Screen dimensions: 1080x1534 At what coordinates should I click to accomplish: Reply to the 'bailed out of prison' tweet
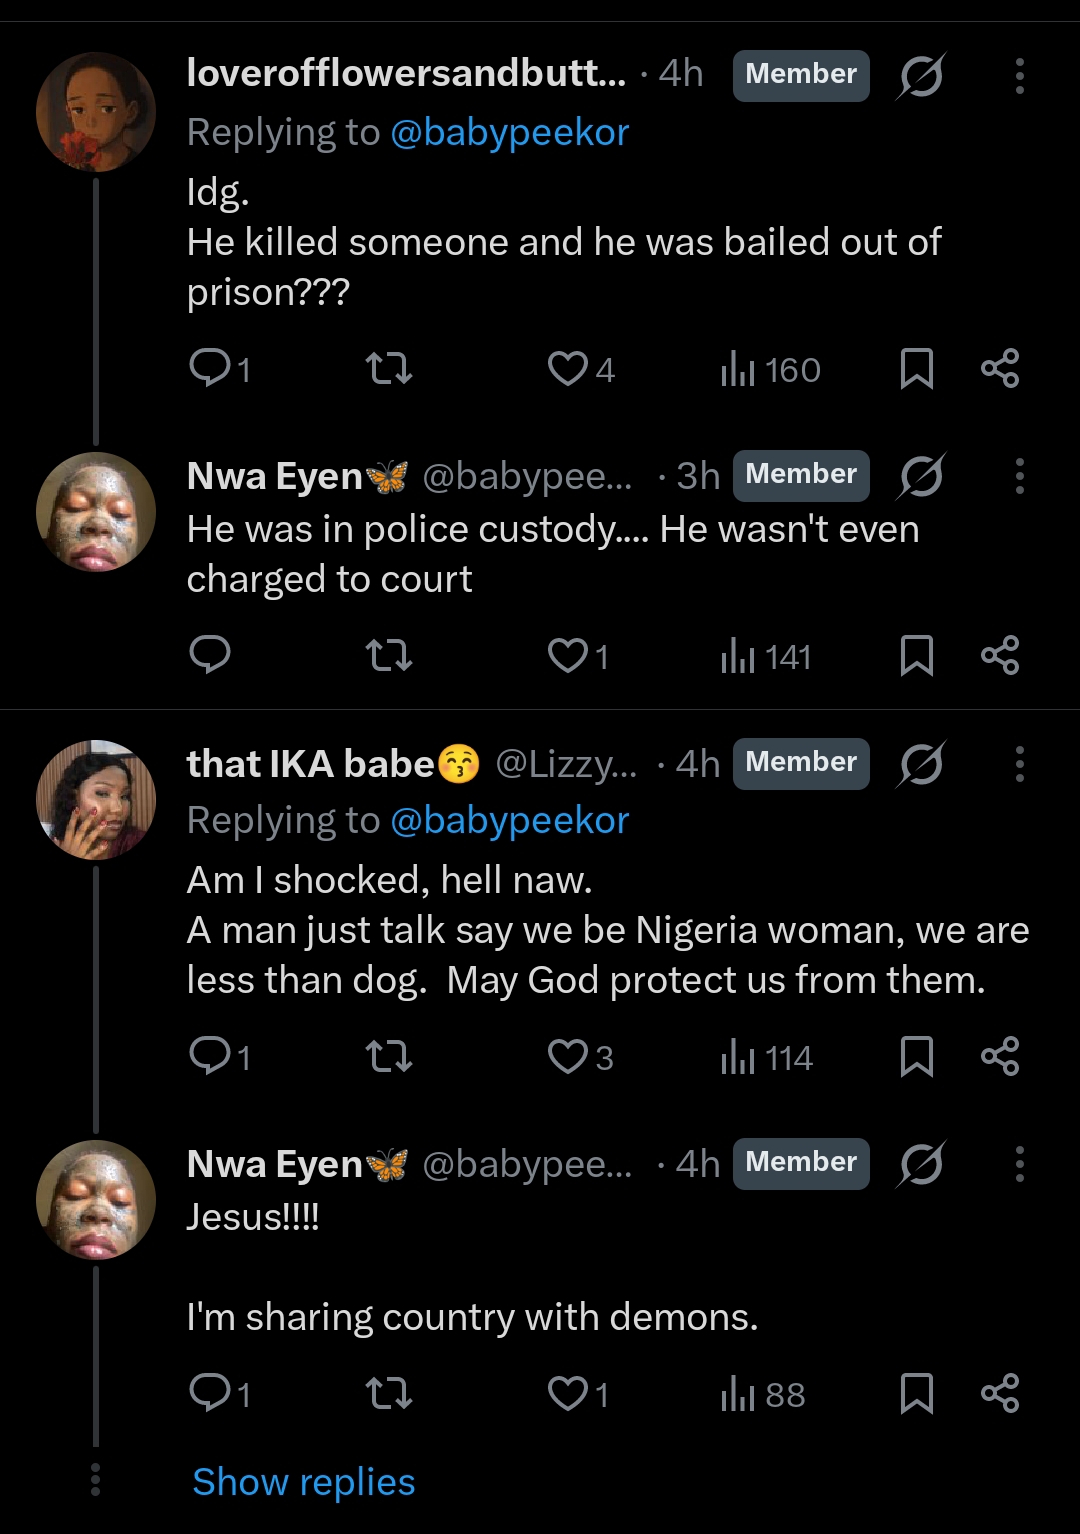[210, 369]
